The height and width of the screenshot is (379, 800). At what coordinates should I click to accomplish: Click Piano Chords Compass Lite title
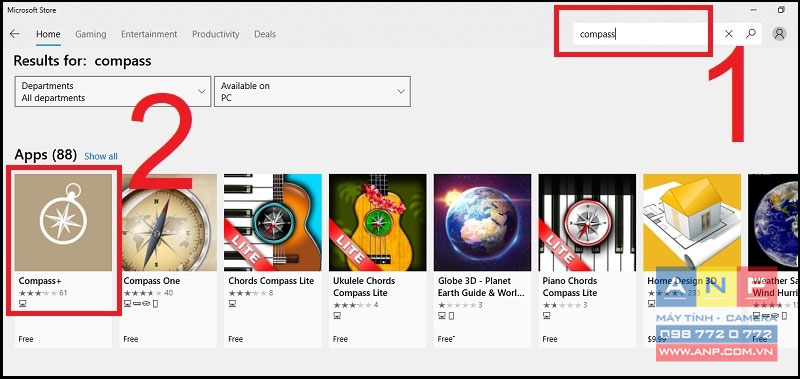570,287
